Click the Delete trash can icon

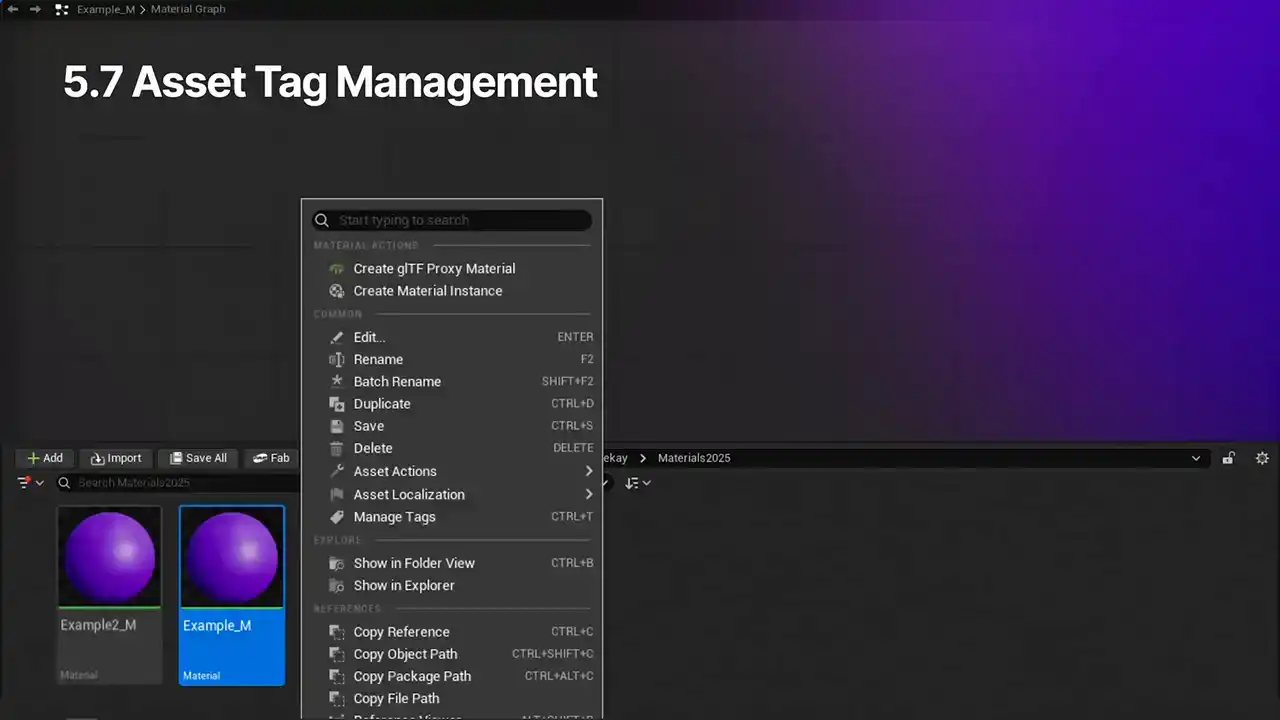[x=336, y=449]
